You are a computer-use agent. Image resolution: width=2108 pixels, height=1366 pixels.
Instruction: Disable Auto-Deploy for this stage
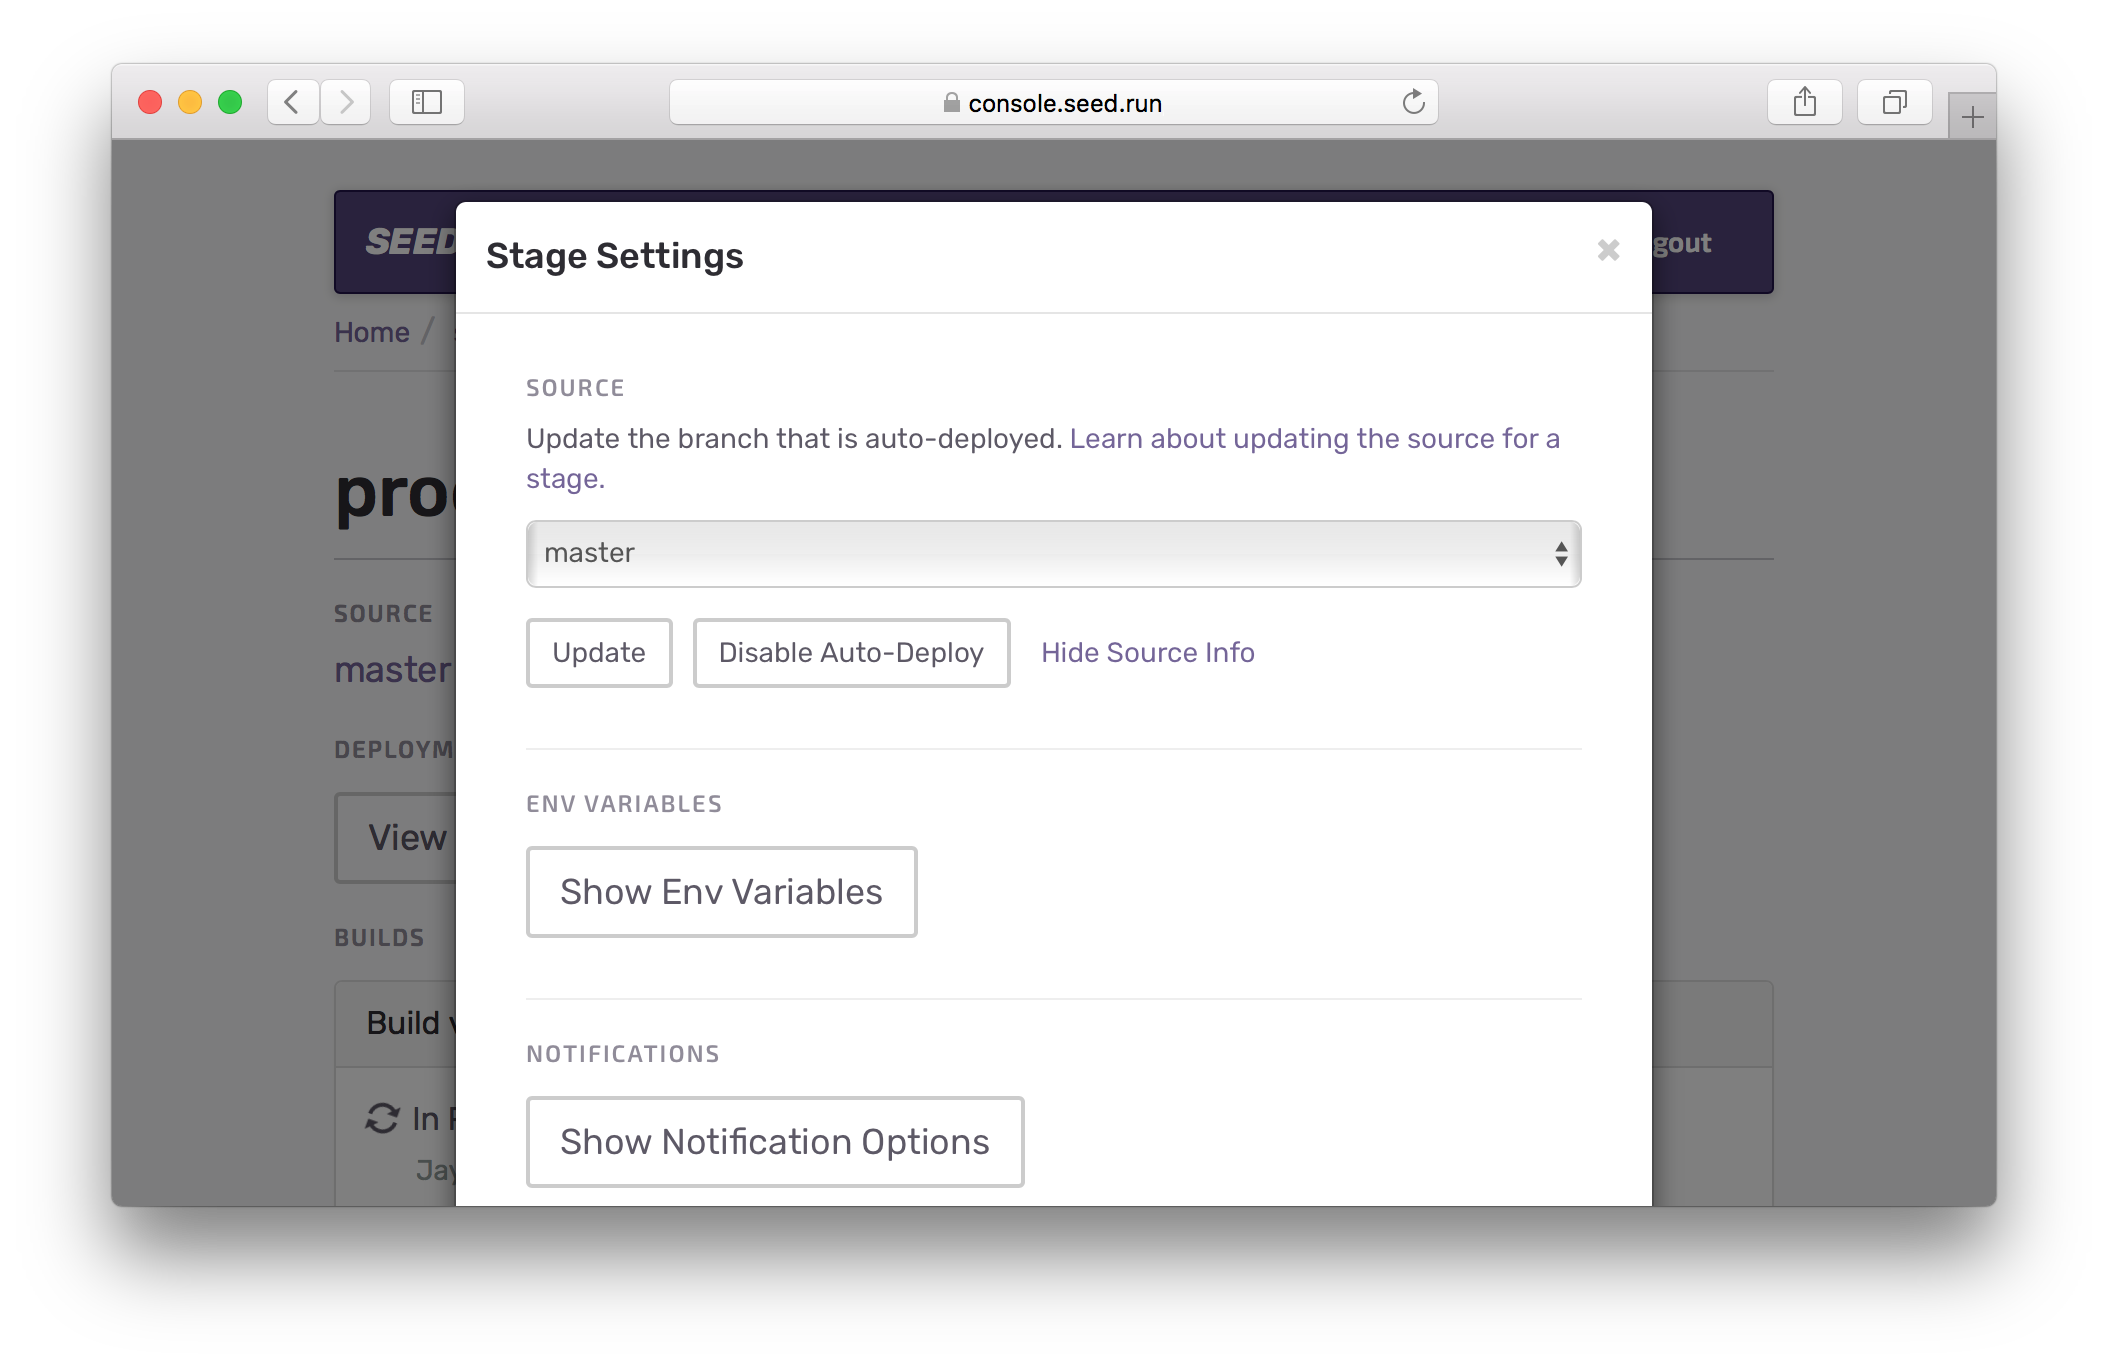tap(851, 653)
